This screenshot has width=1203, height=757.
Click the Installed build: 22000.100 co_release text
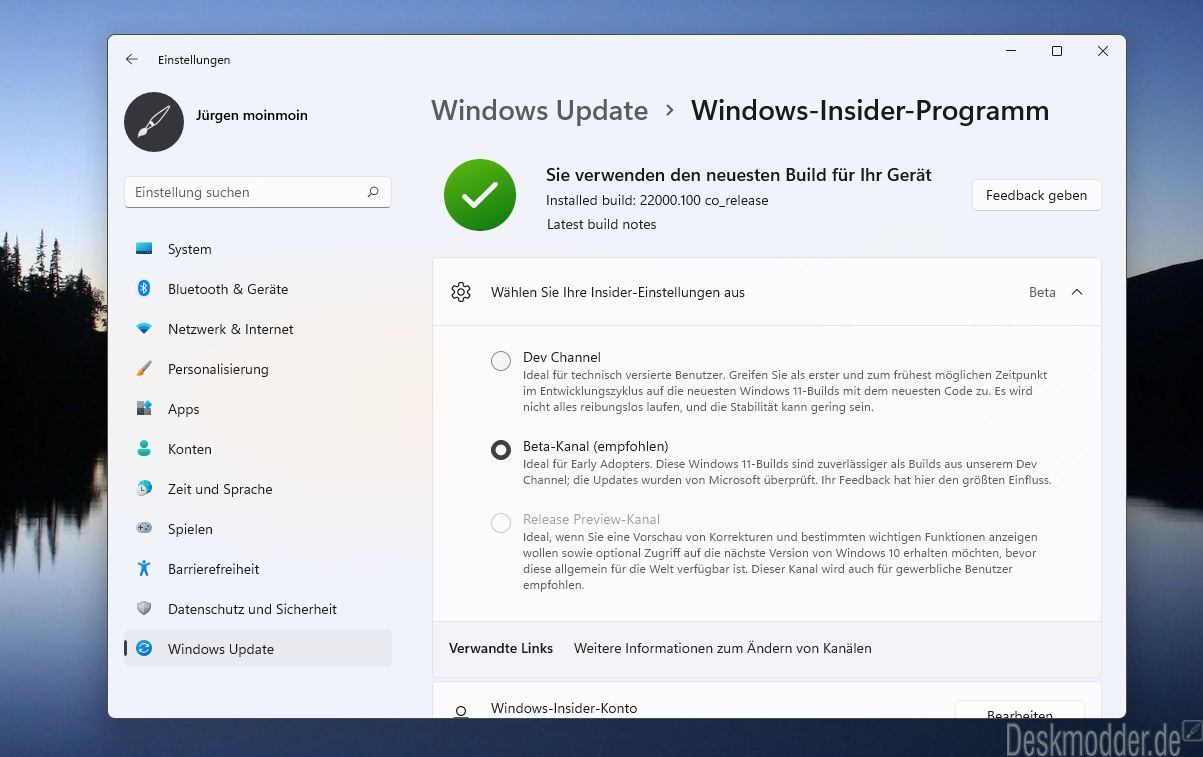657,200
